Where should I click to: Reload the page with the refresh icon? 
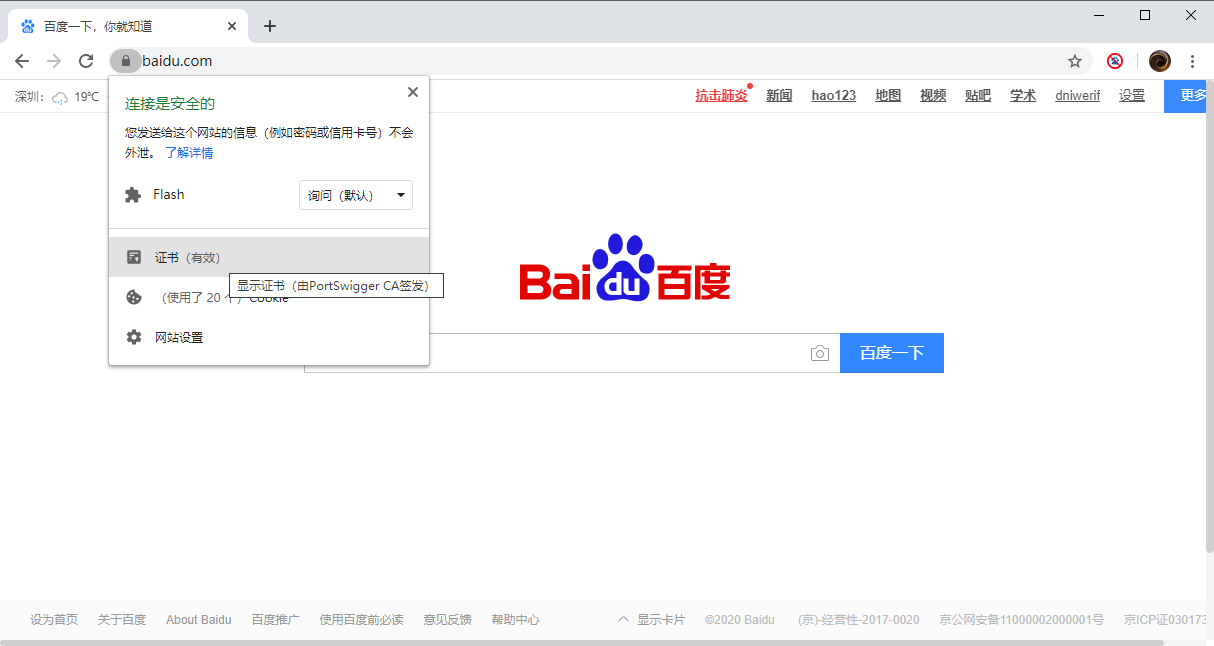(86, 61)
